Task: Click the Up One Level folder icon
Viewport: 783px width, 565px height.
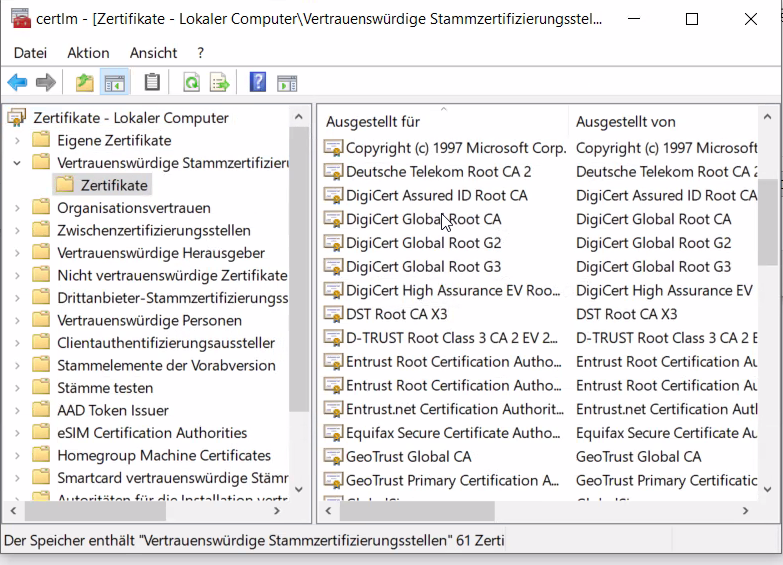Action: pyautogui.click(x=85, y=82)
